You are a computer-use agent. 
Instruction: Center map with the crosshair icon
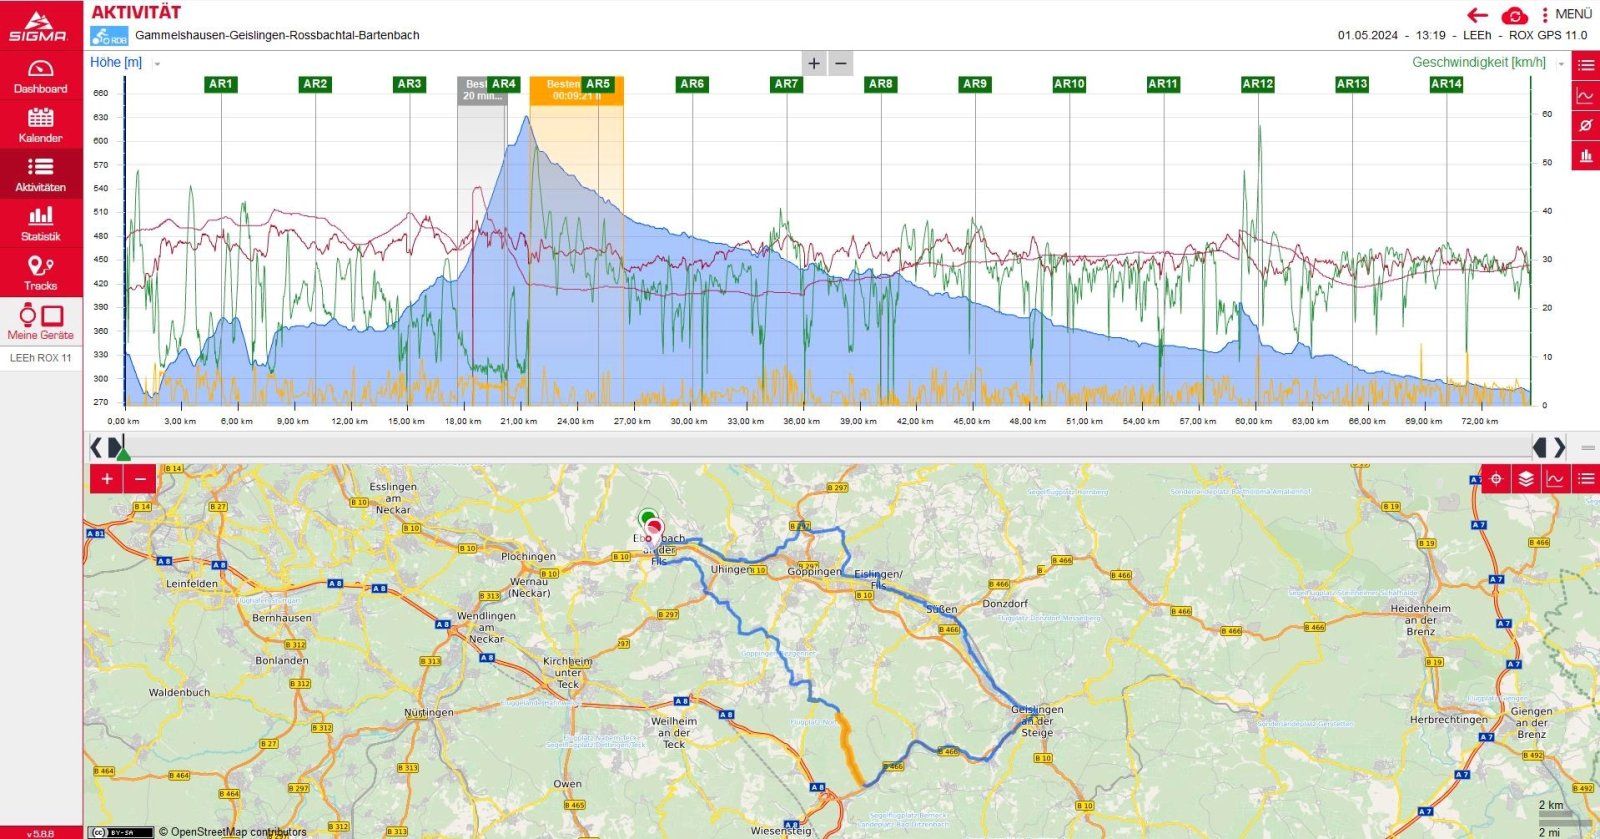pyautogui.click(x=1496, y=479)
